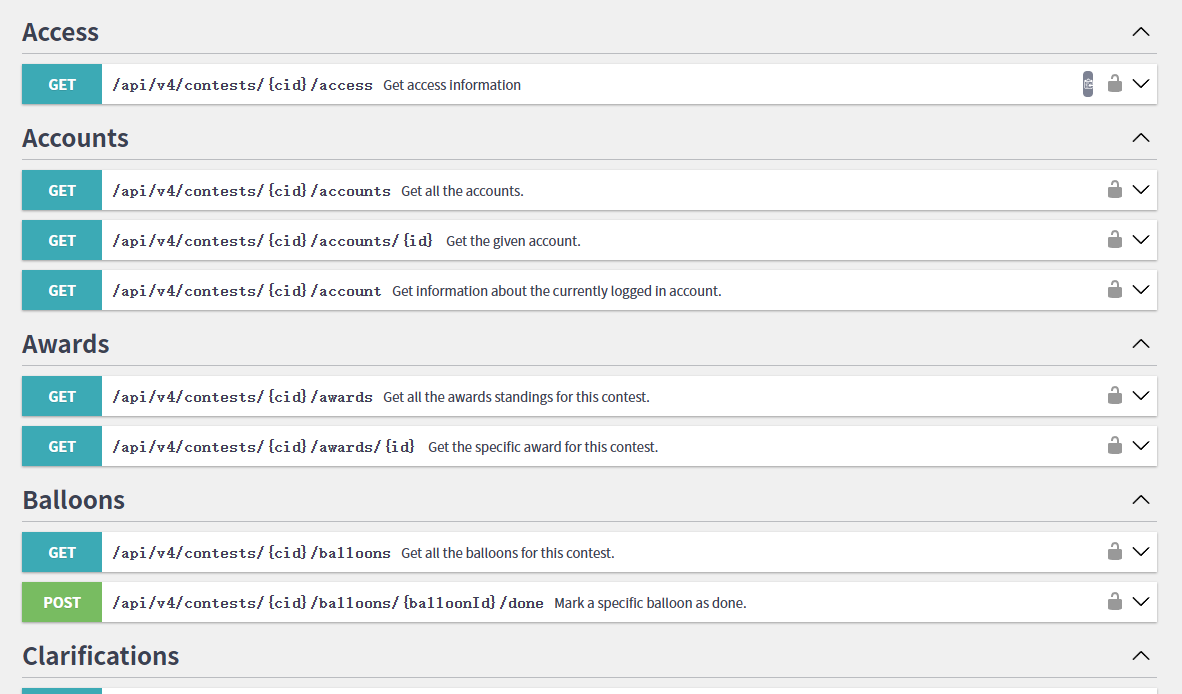Click the lock on get all balloons endpoint
Viewport: 1182px width, 694px height.
[1115, 552]
